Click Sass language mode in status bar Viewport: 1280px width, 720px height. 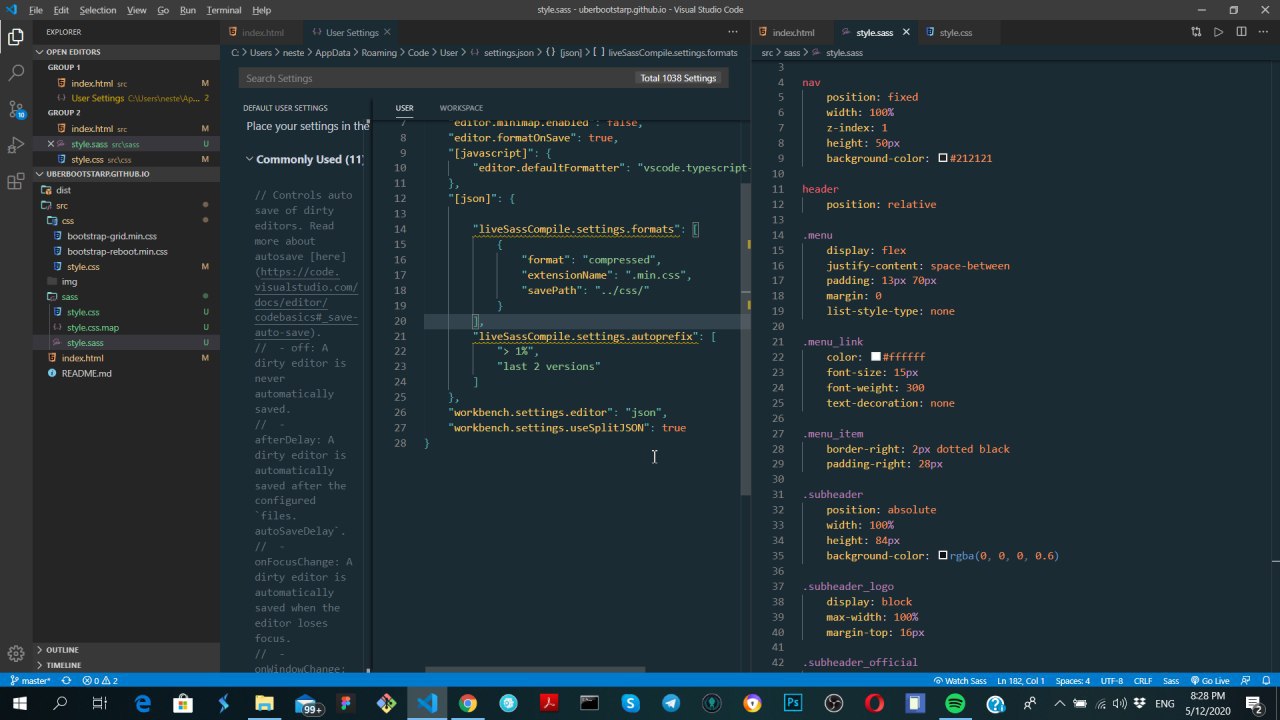pyautogui.click(x=1170, y=680)
